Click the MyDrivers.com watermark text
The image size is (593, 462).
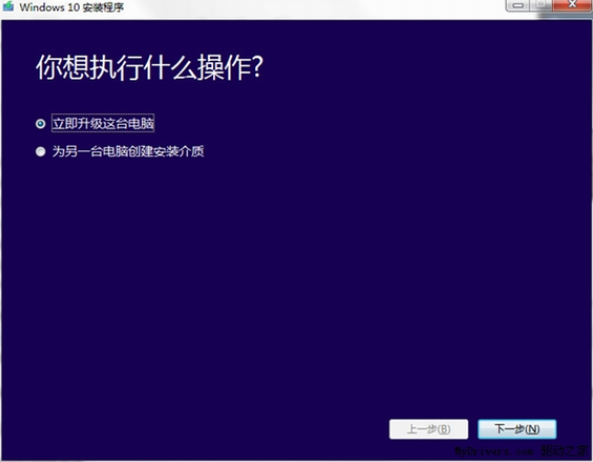click(x=494, y=451)
